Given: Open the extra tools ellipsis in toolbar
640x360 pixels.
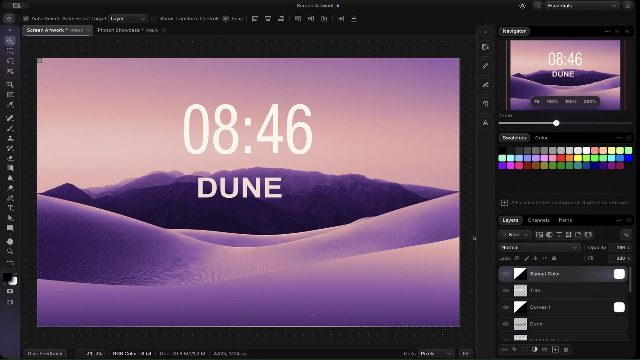Looking at the screenshot, I should pos(10,262).
